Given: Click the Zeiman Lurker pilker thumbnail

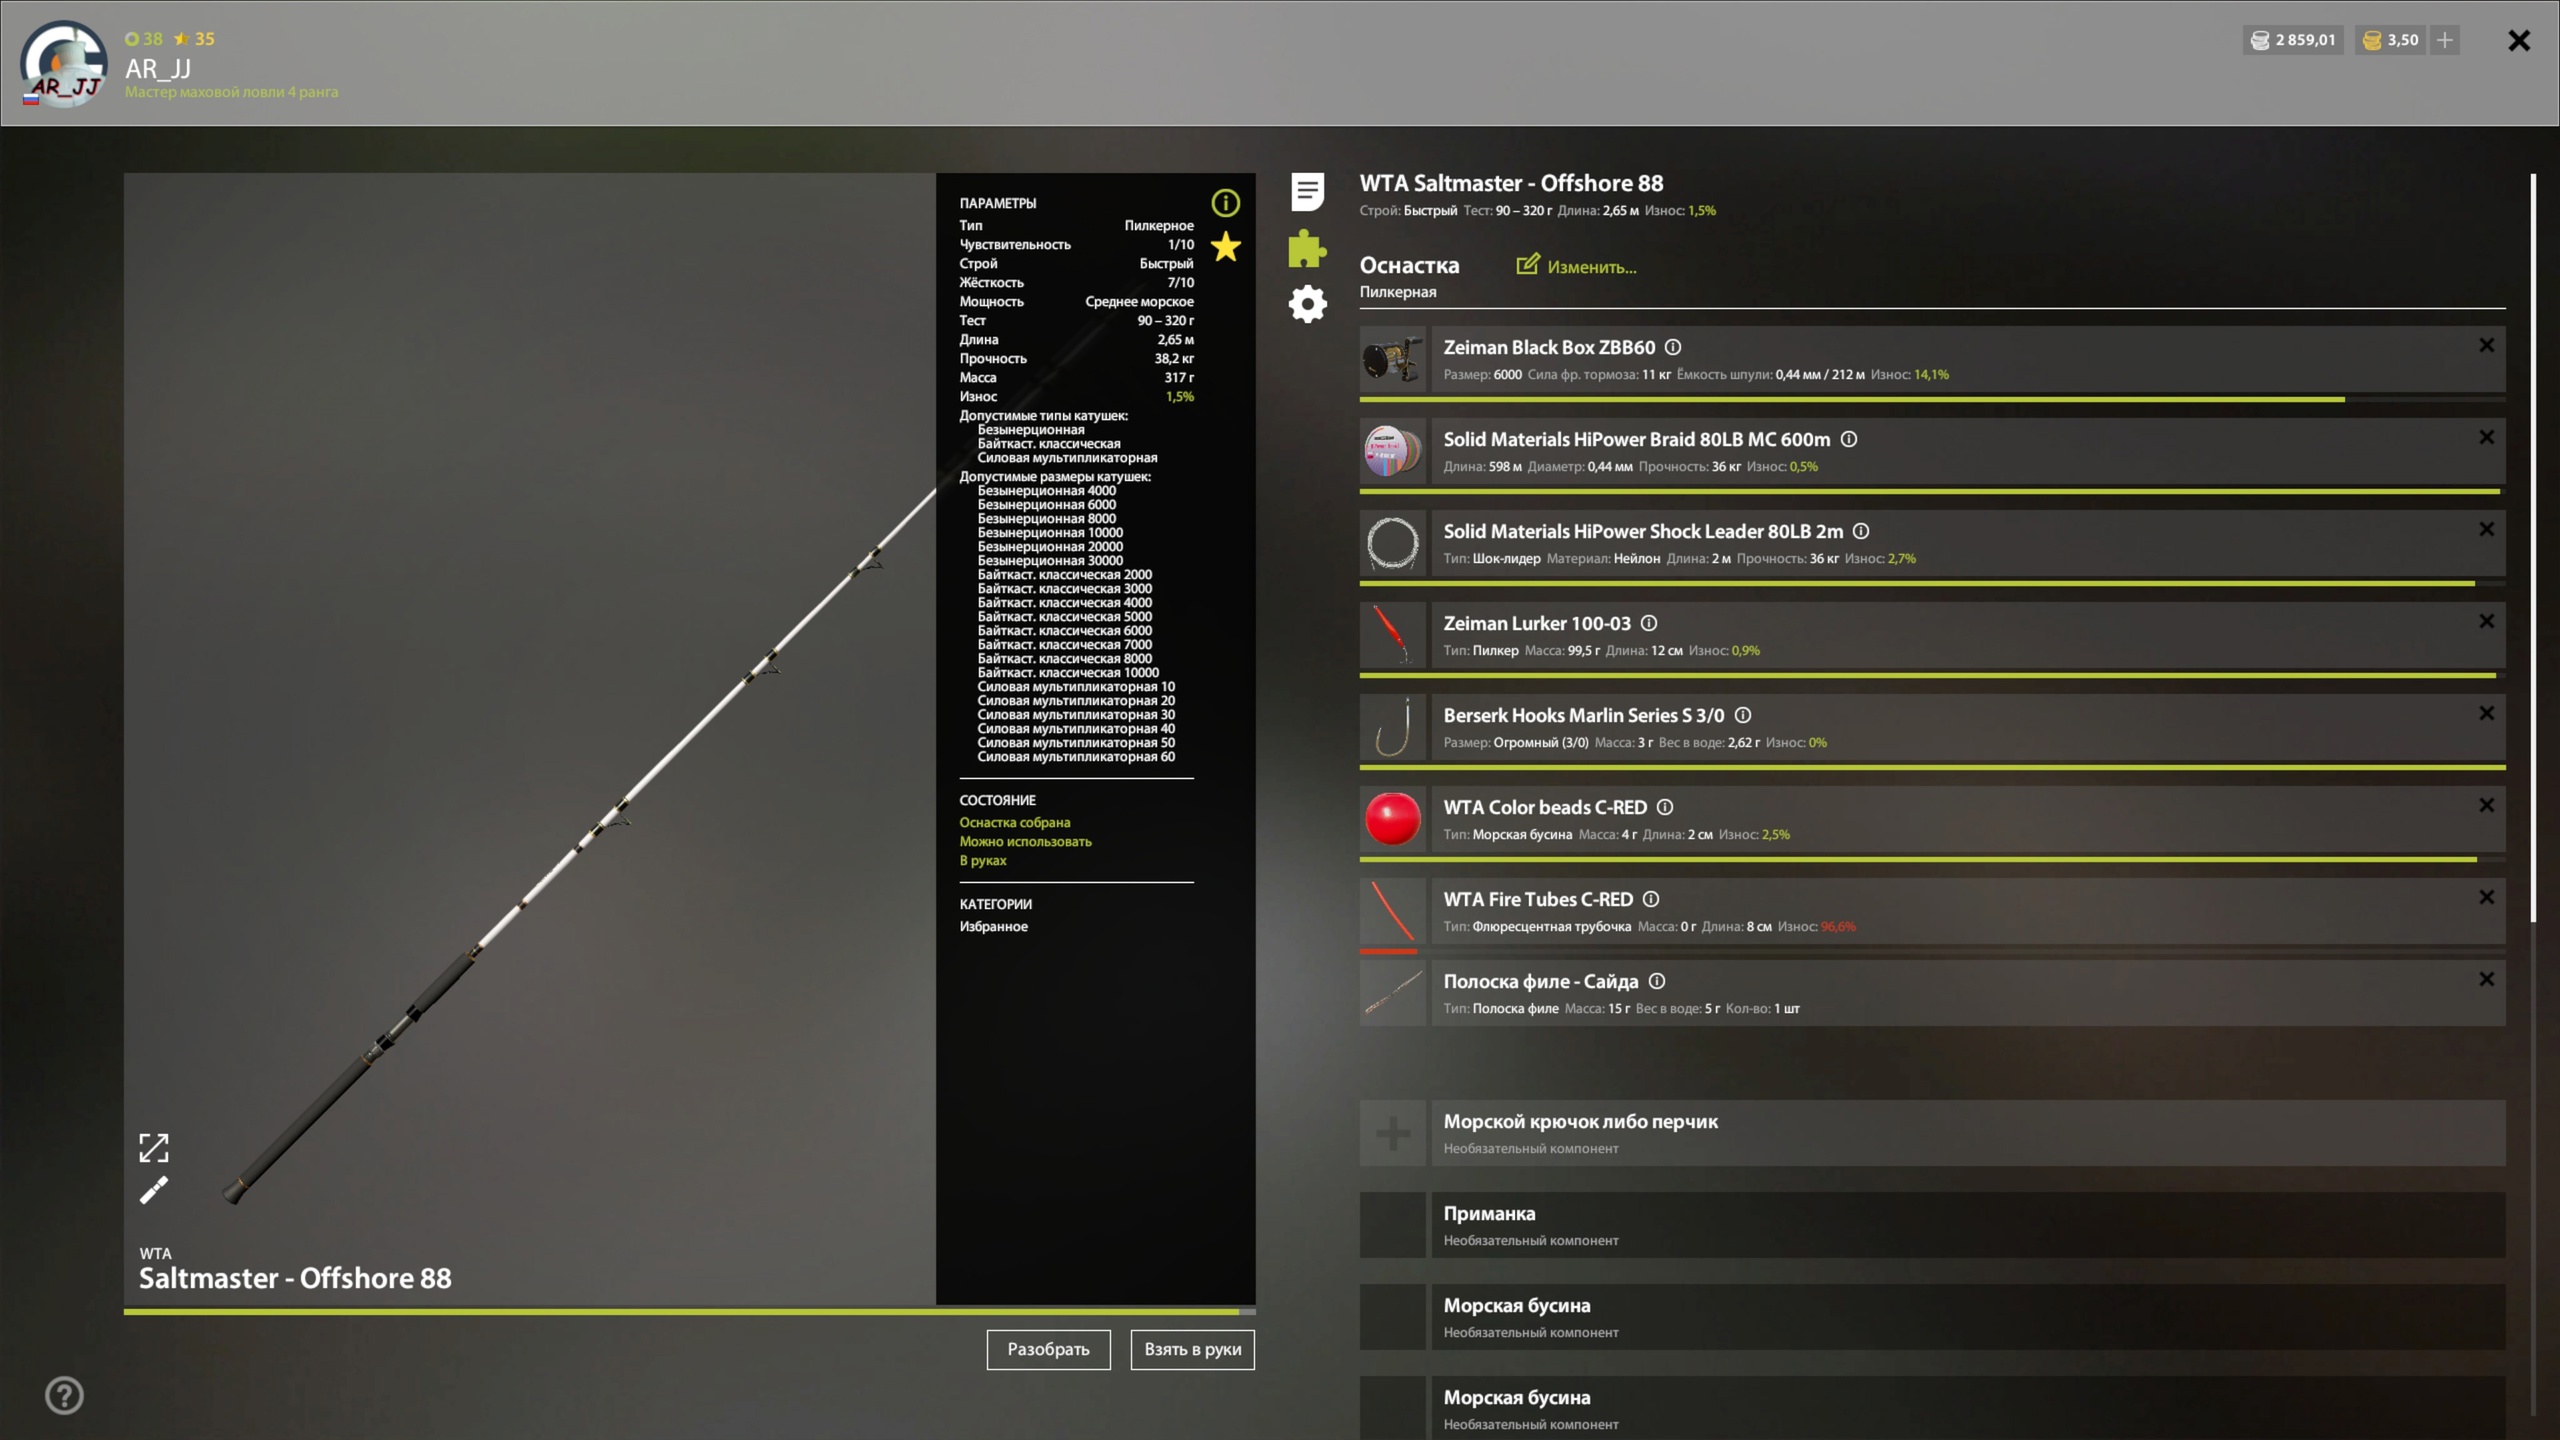Looking at the screenshot, I should coord(1393,635).
